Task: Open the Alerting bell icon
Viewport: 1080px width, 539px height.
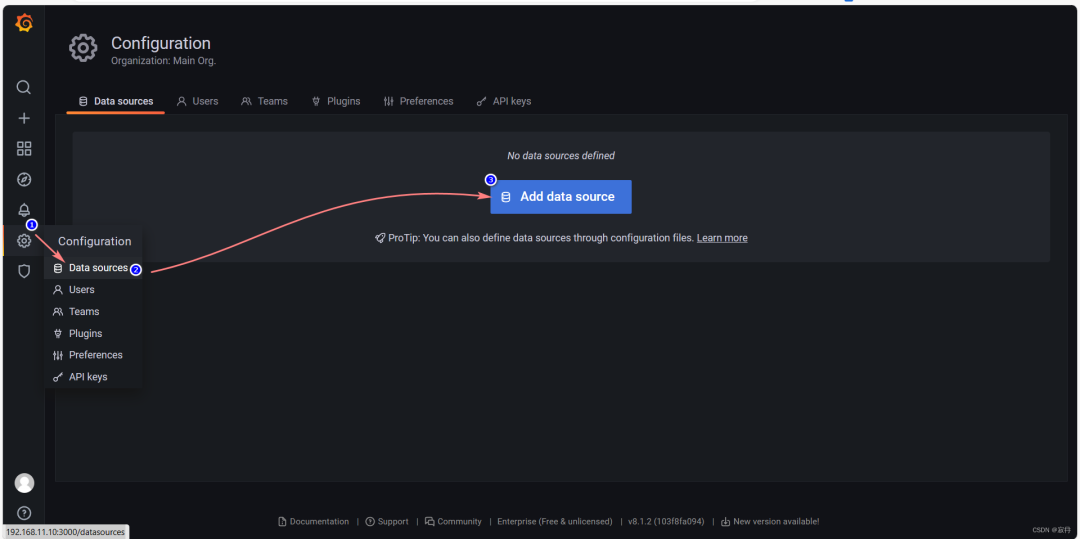Action: [x=24, y=211]
